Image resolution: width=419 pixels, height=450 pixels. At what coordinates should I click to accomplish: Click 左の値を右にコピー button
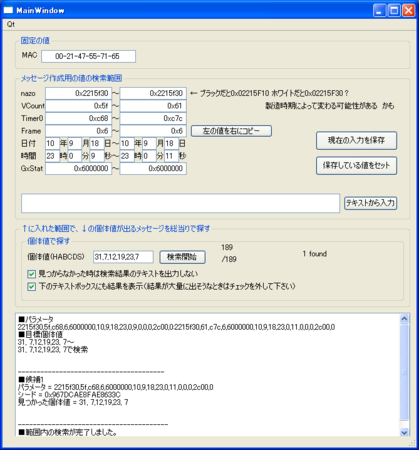[231, 131]
